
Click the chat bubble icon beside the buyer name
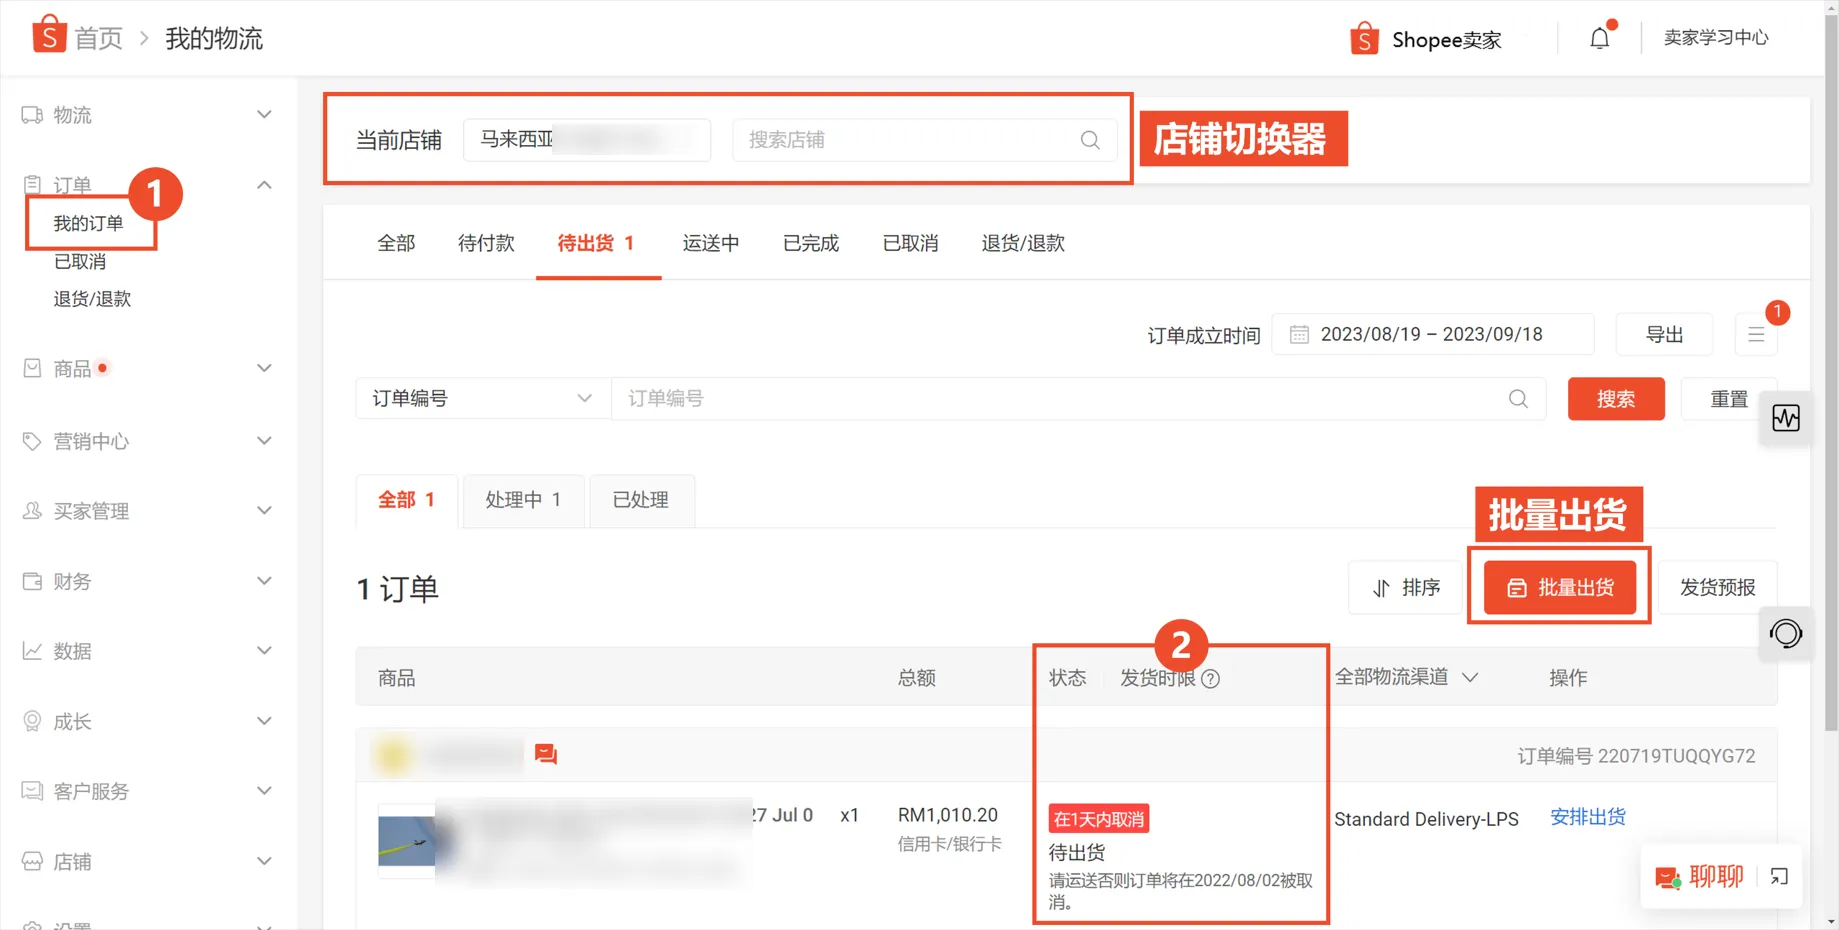coord(546,754)
